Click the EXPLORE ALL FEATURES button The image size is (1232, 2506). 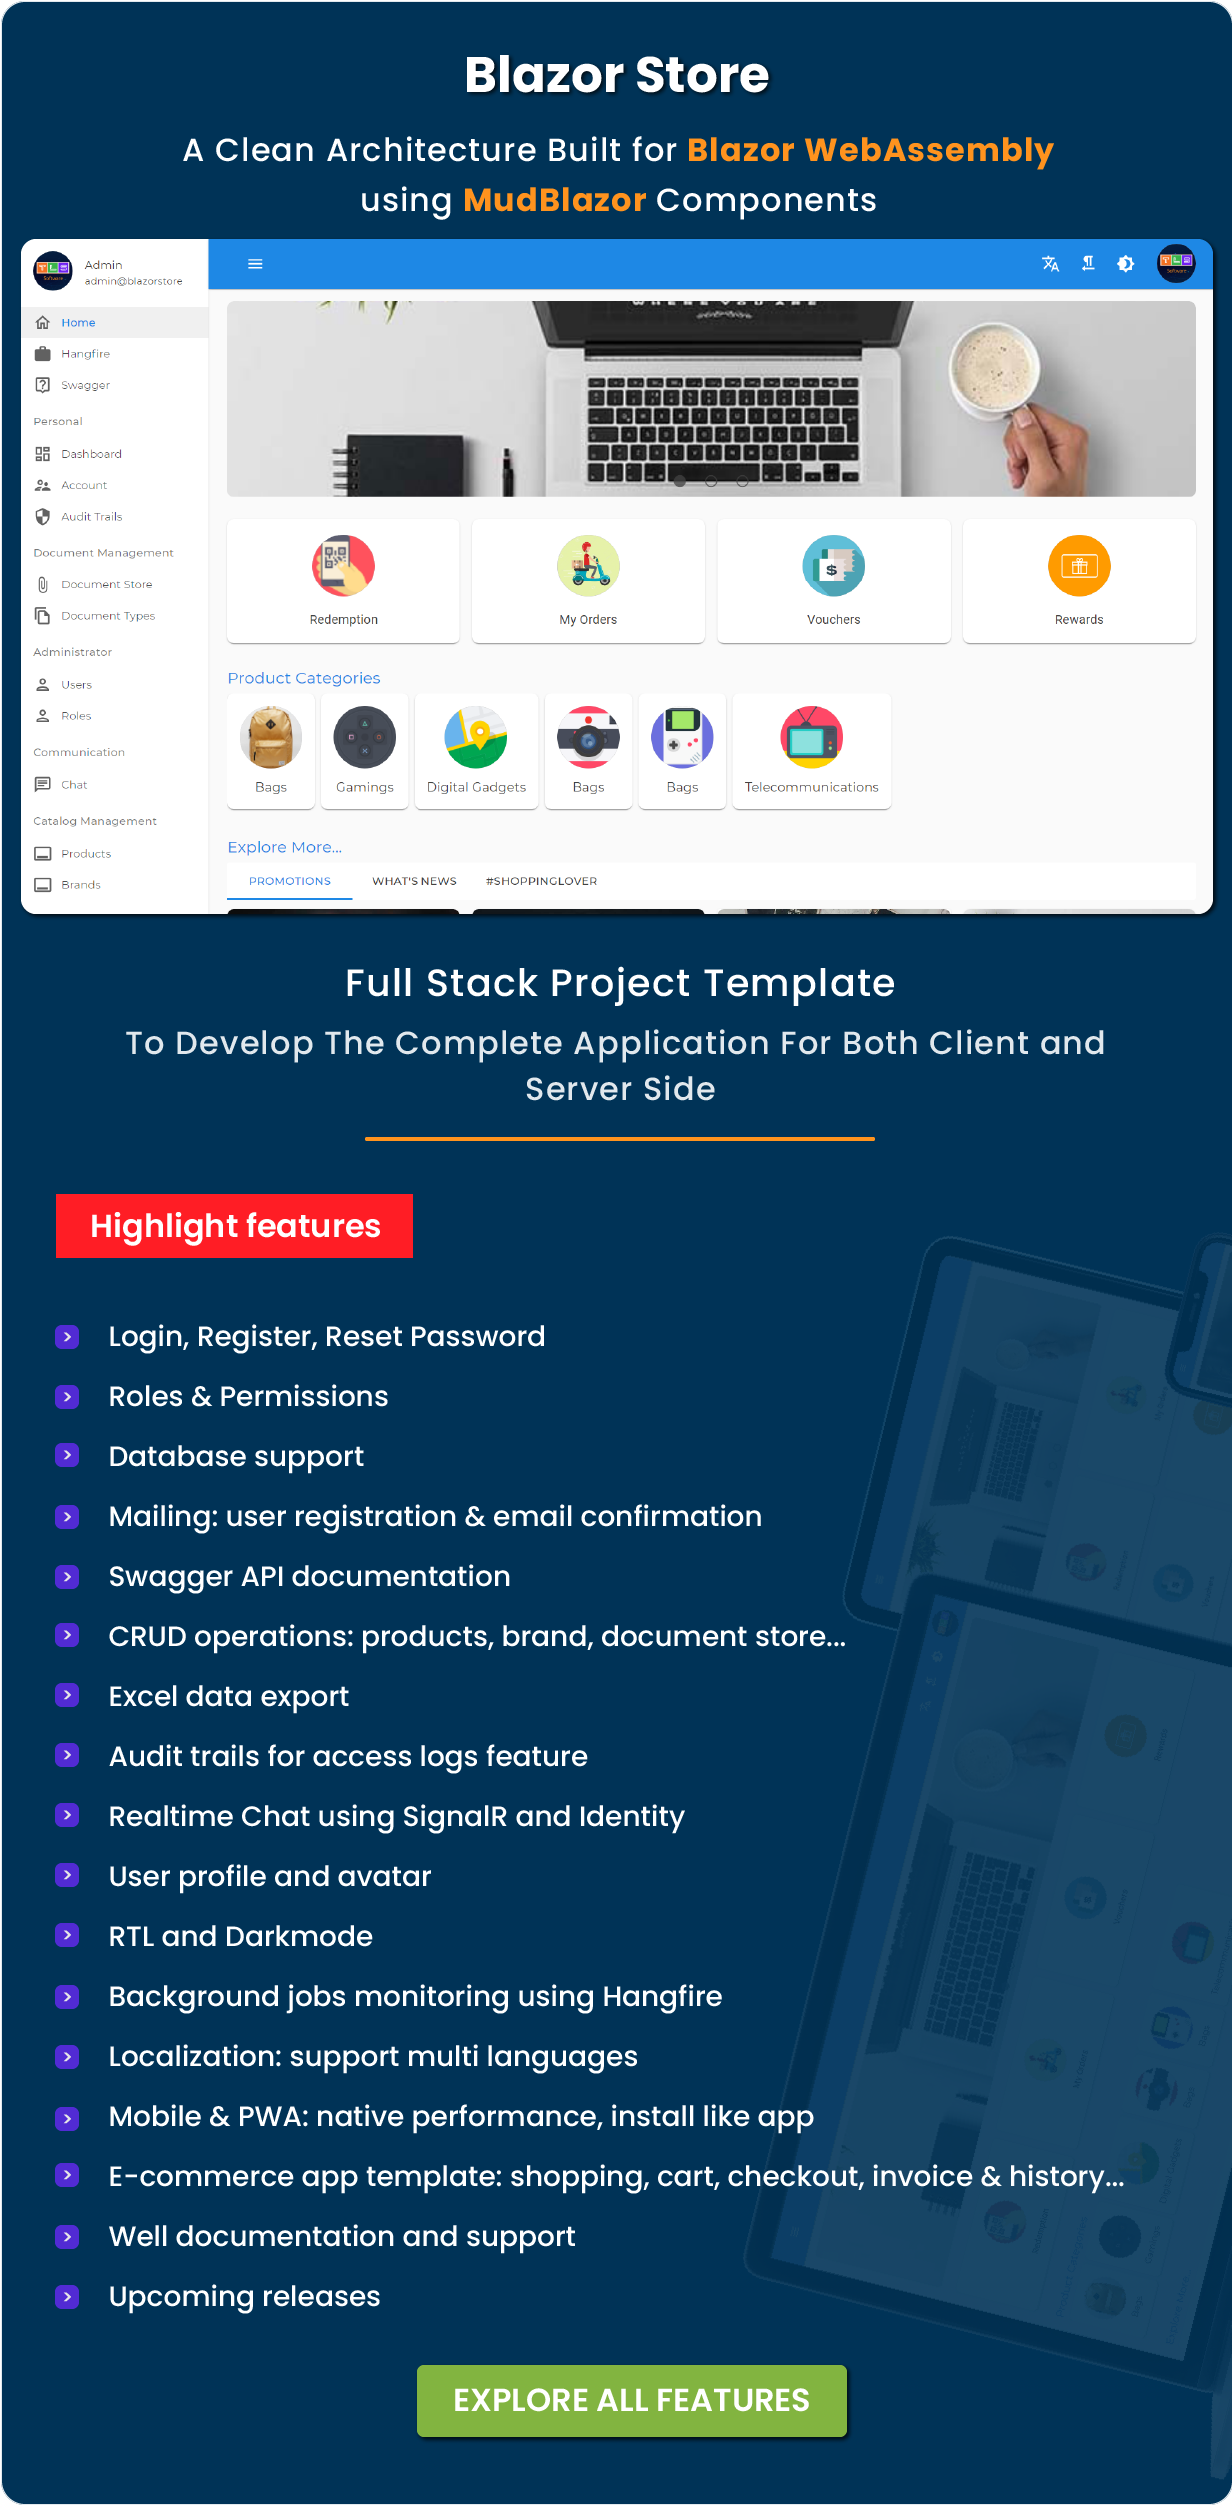pyautogui.click(x=632, y=2400)
